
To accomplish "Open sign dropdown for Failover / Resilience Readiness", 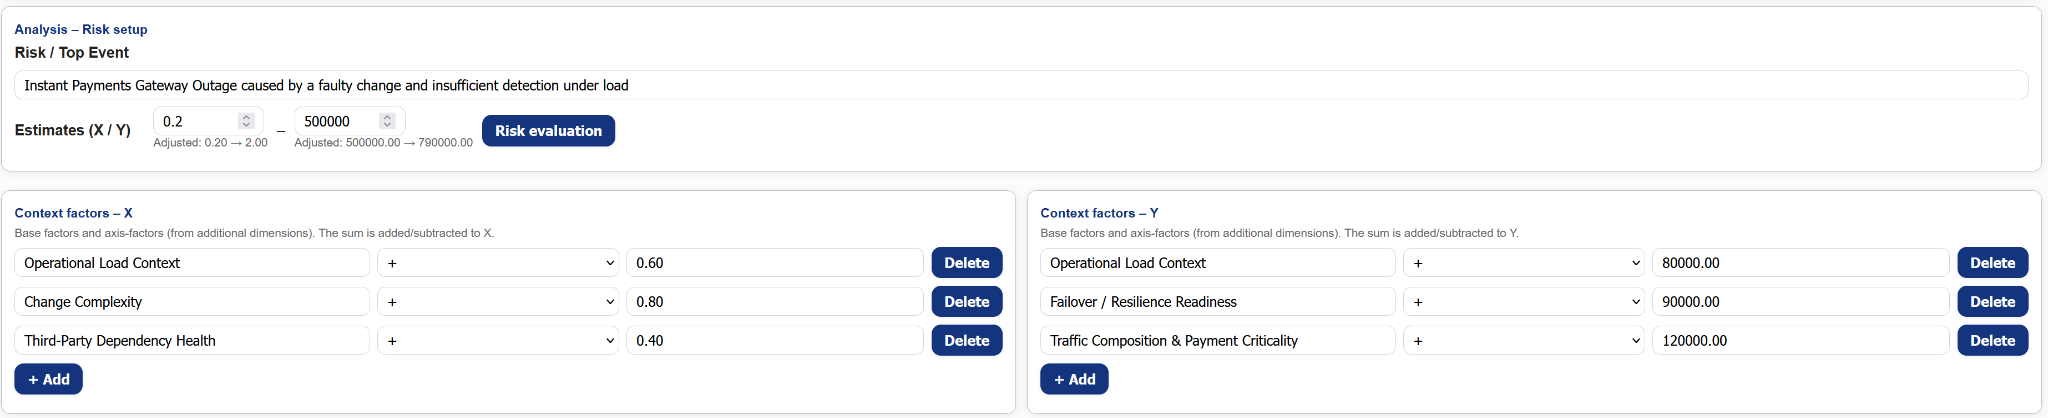I will 1524,302.
